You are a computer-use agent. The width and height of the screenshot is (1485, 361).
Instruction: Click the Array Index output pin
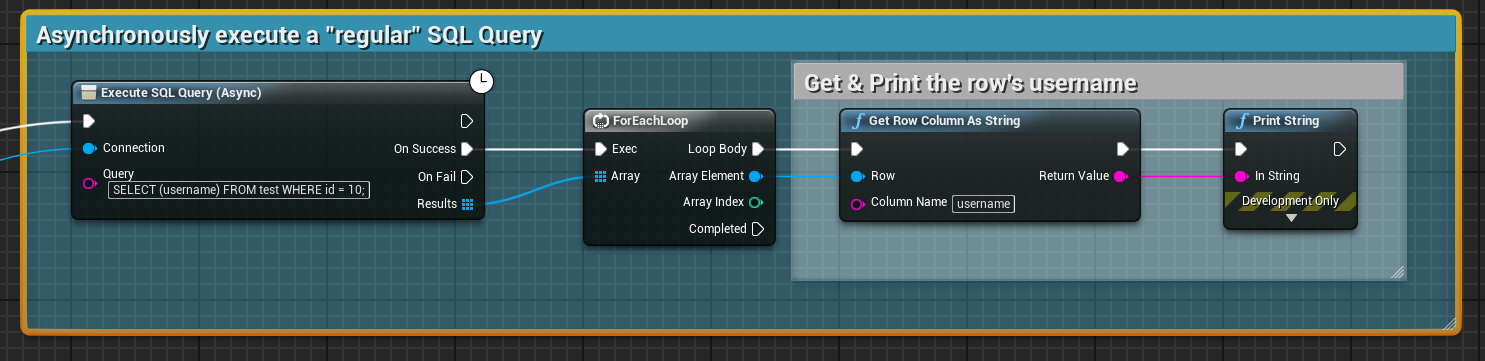[756, 202]
